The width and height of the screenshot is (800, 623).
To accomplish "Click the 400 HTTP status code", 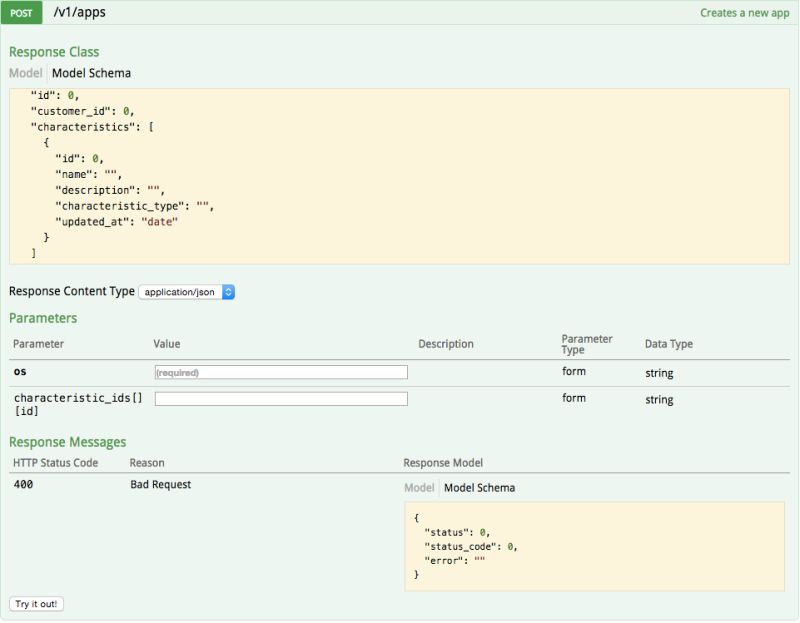I will [22, 483].
